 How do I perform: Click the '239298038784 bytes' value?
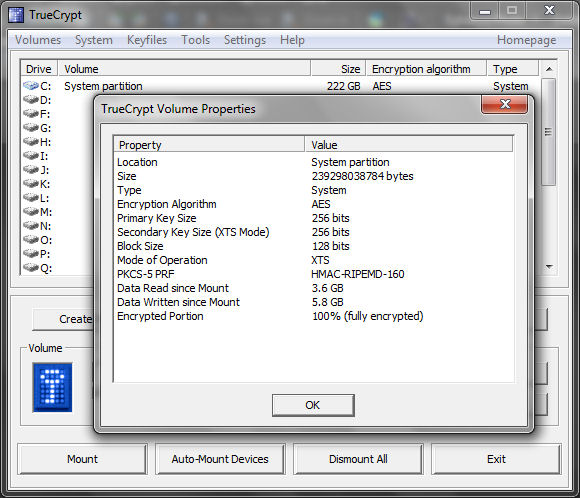point(362,176)
